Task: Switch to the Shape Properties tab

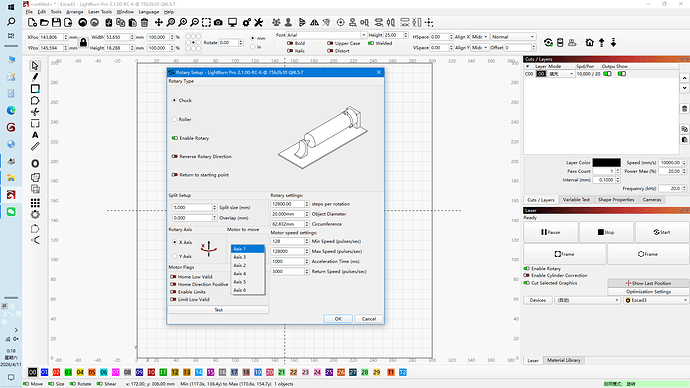Action: click(616, 200)
